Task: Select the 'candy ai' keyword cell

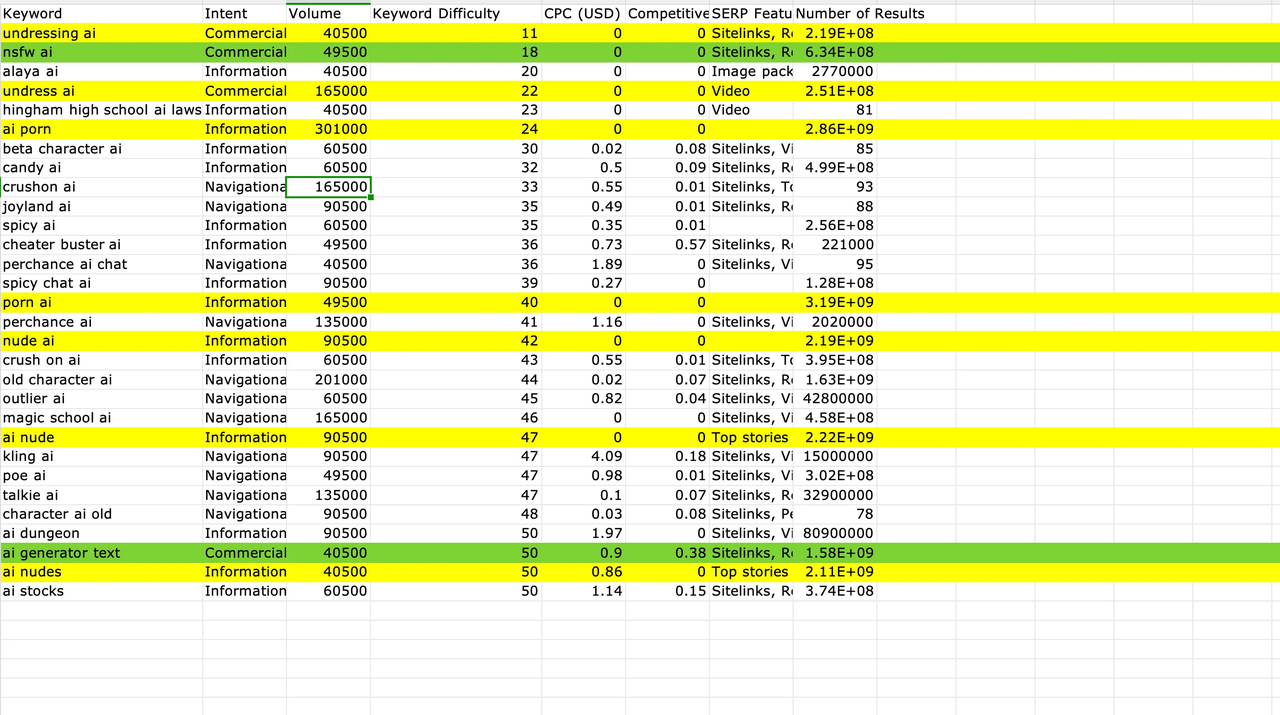Action: (x=101, y=168)
